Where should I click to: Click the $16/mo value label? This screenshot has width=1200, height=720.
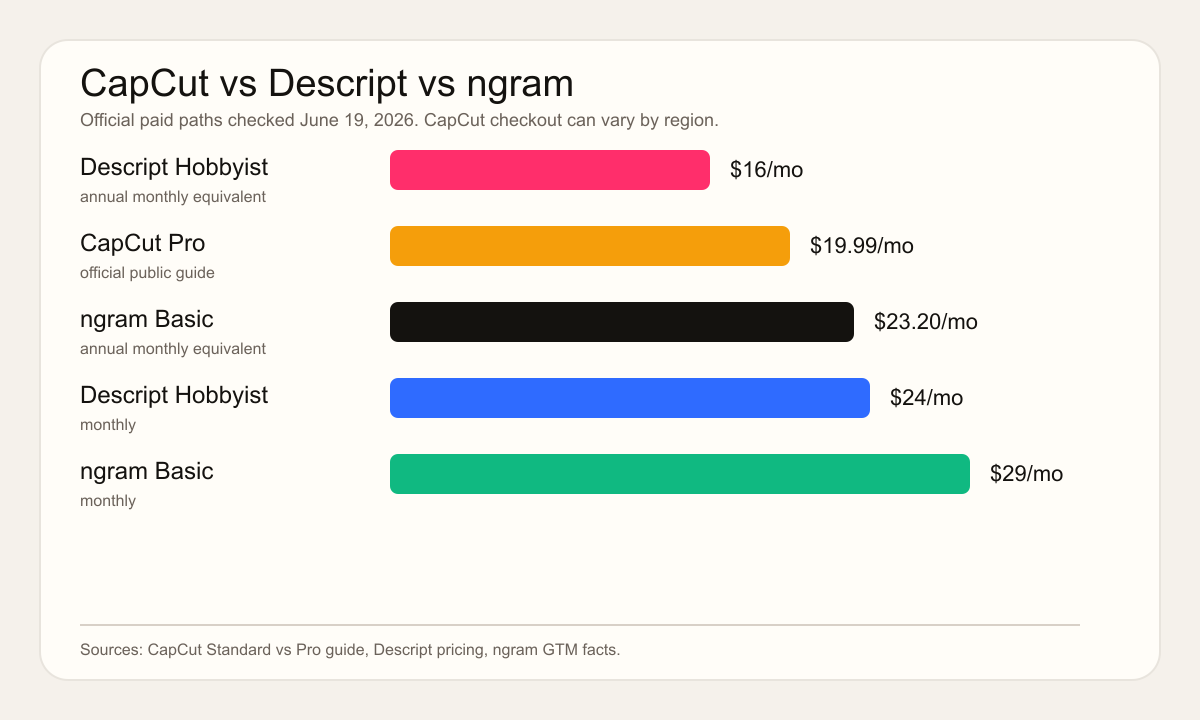coord(767,170)
